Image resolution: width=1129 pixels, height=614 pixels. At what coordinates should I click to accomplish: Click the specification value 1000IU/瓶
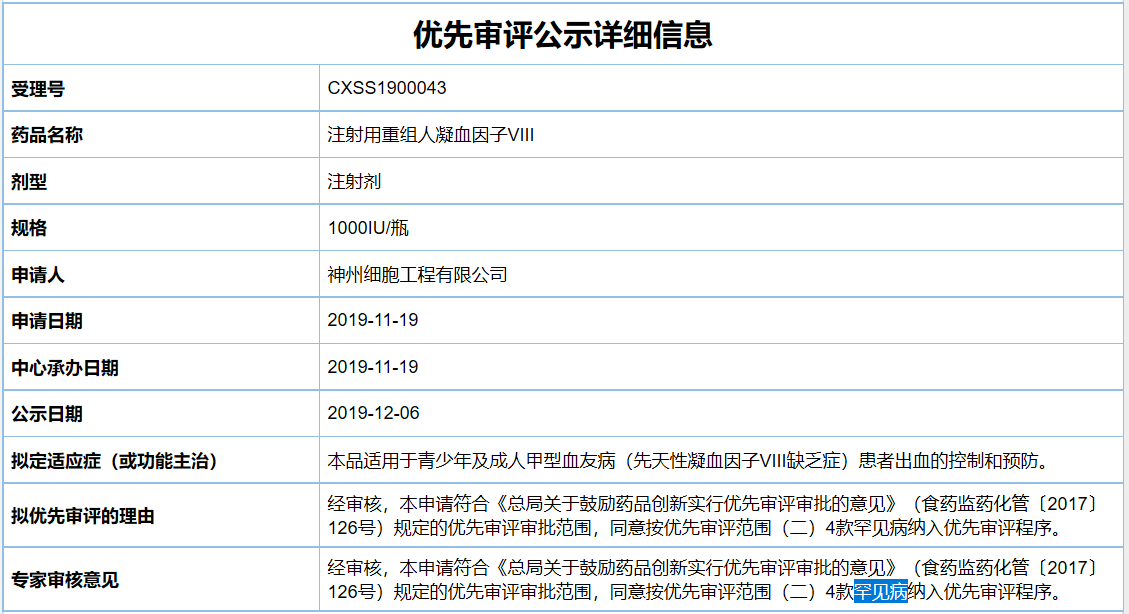368,228
